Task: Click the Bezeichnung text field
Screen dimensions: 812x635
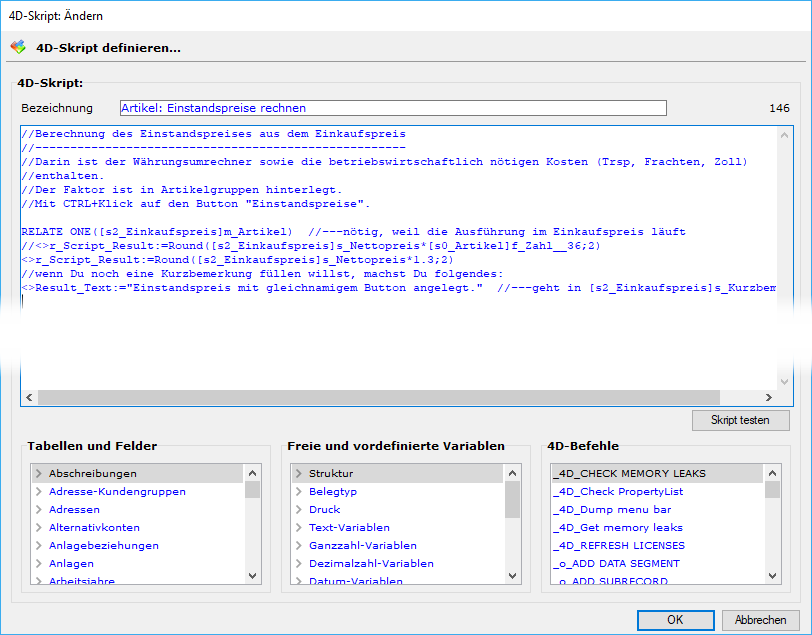Action: coord(392,108)
